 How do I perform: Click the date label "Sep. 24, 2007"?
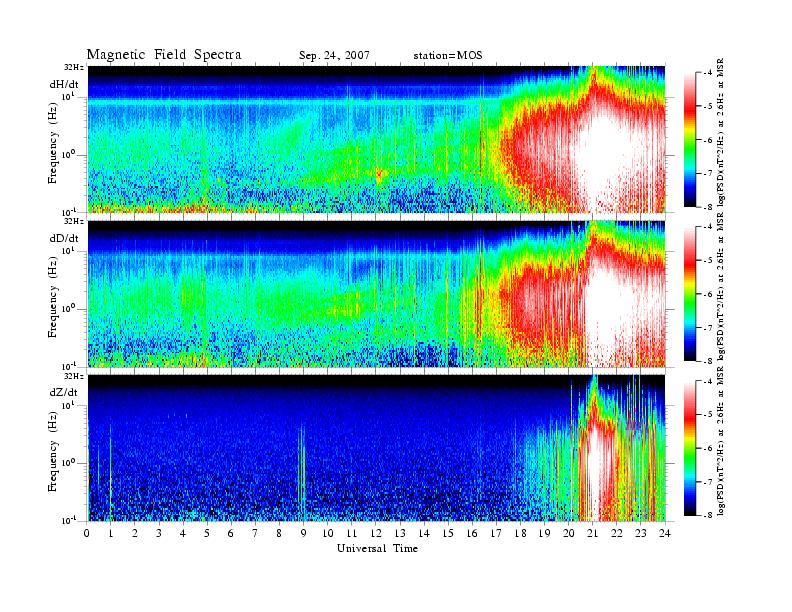(x=334, y=56)
